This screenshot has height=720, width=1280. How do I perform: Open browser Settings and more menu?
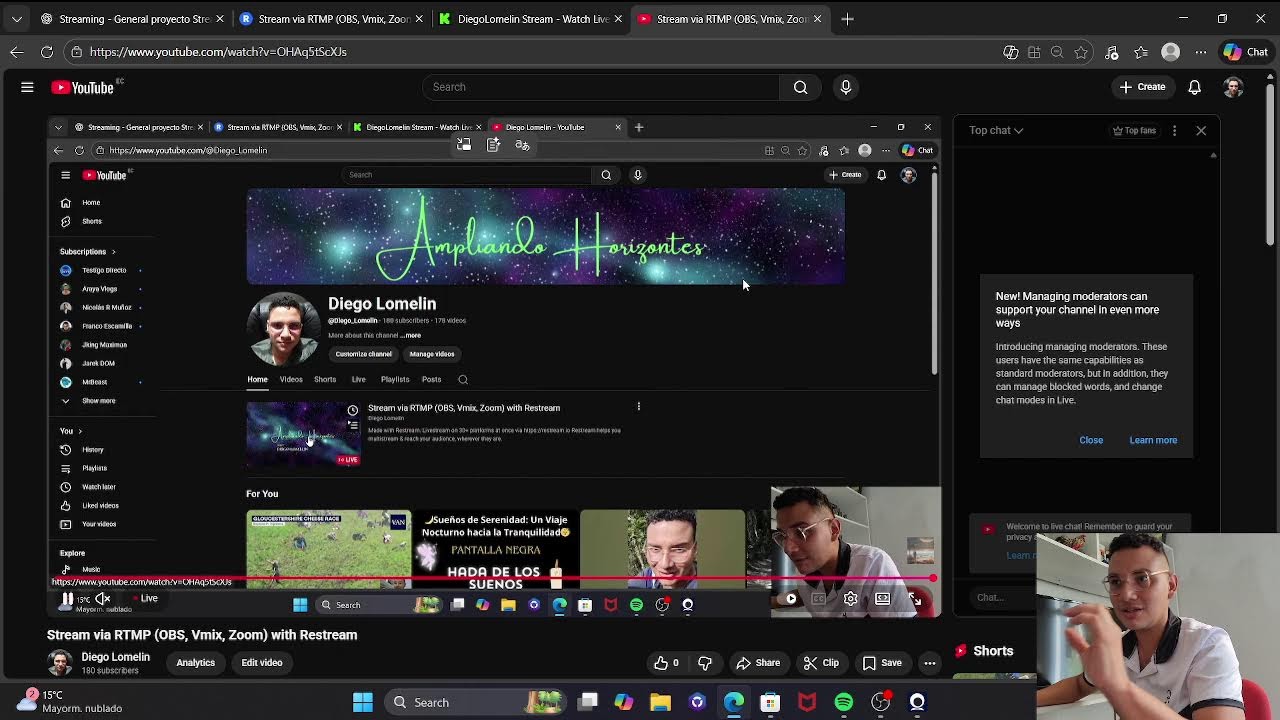[1201, 52]
